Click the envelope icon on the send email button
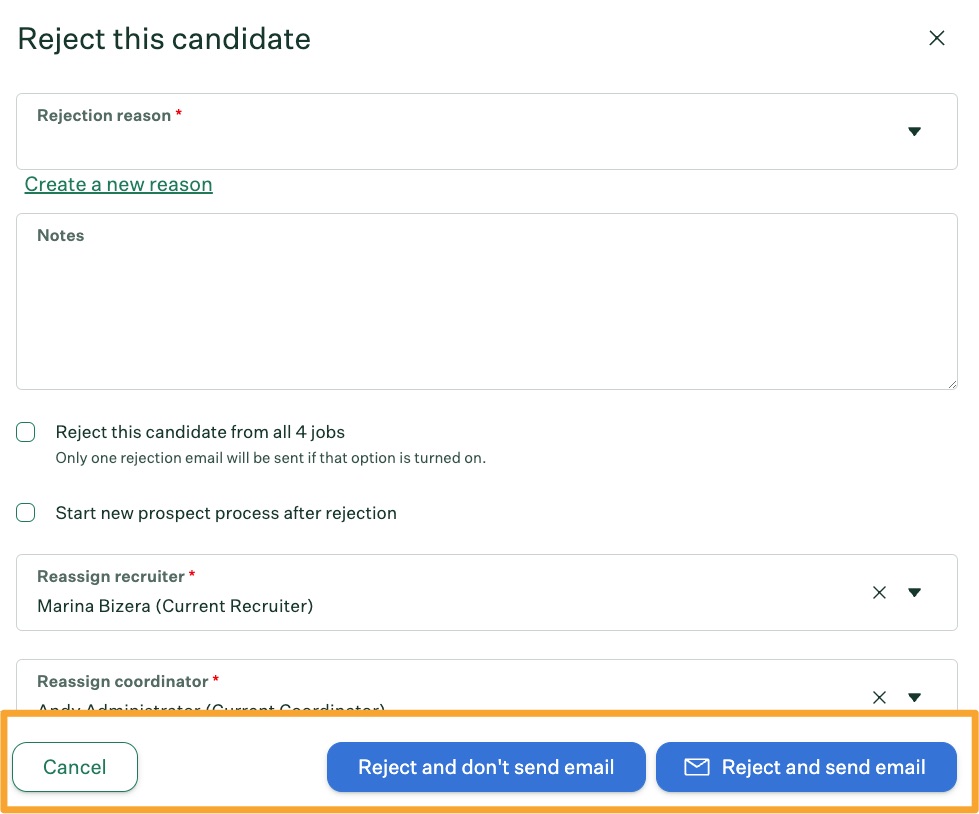The width and height of the screenshot is (979, 814). [697, 767]
